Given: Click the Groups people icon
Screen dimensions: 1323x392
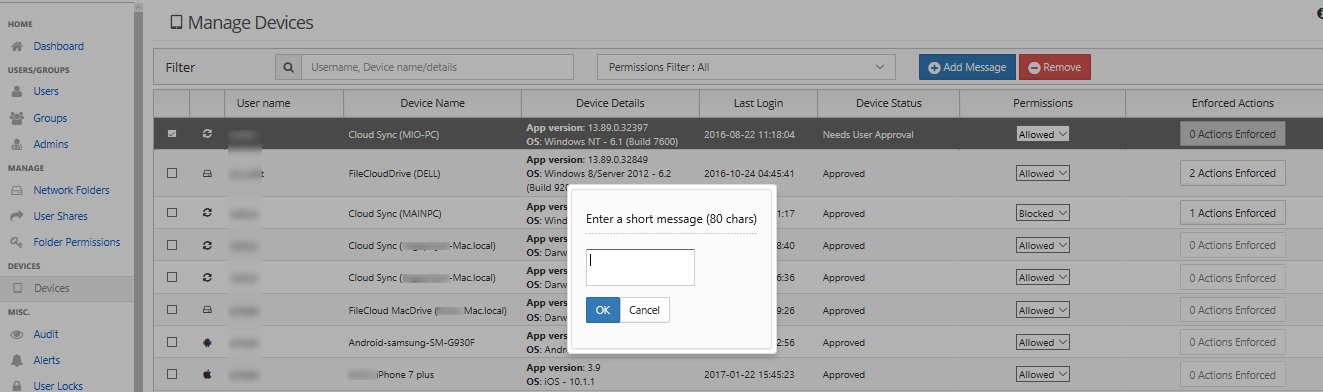Looking at the screenshot, I should pyautogui.click(x=16, y=118).
